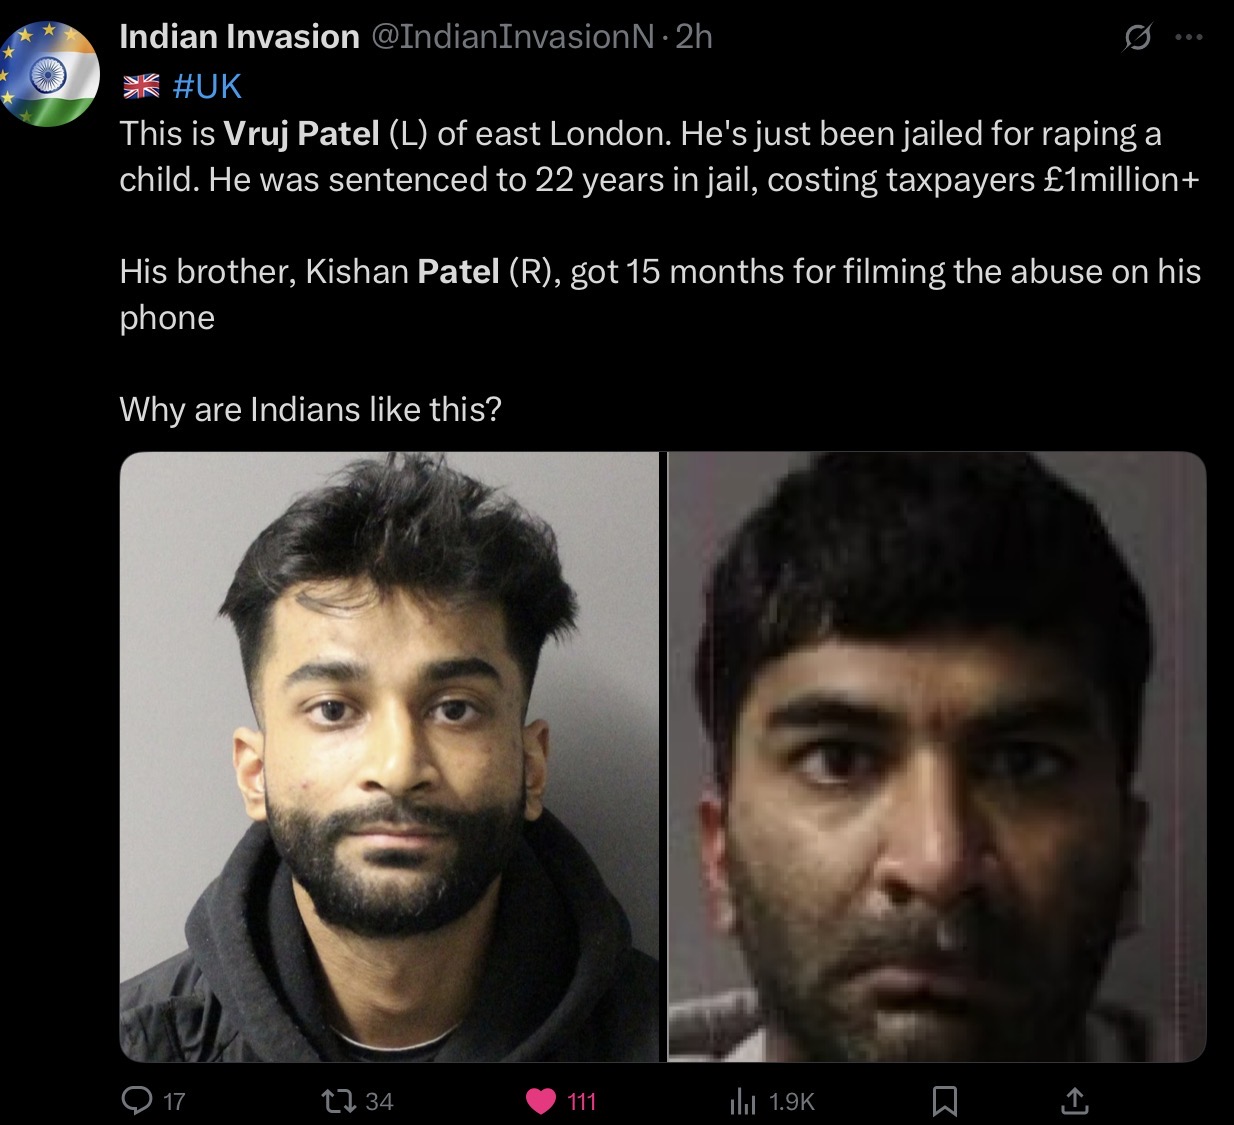
Task: Click the 17 replies count
Action: [174, 1102]
